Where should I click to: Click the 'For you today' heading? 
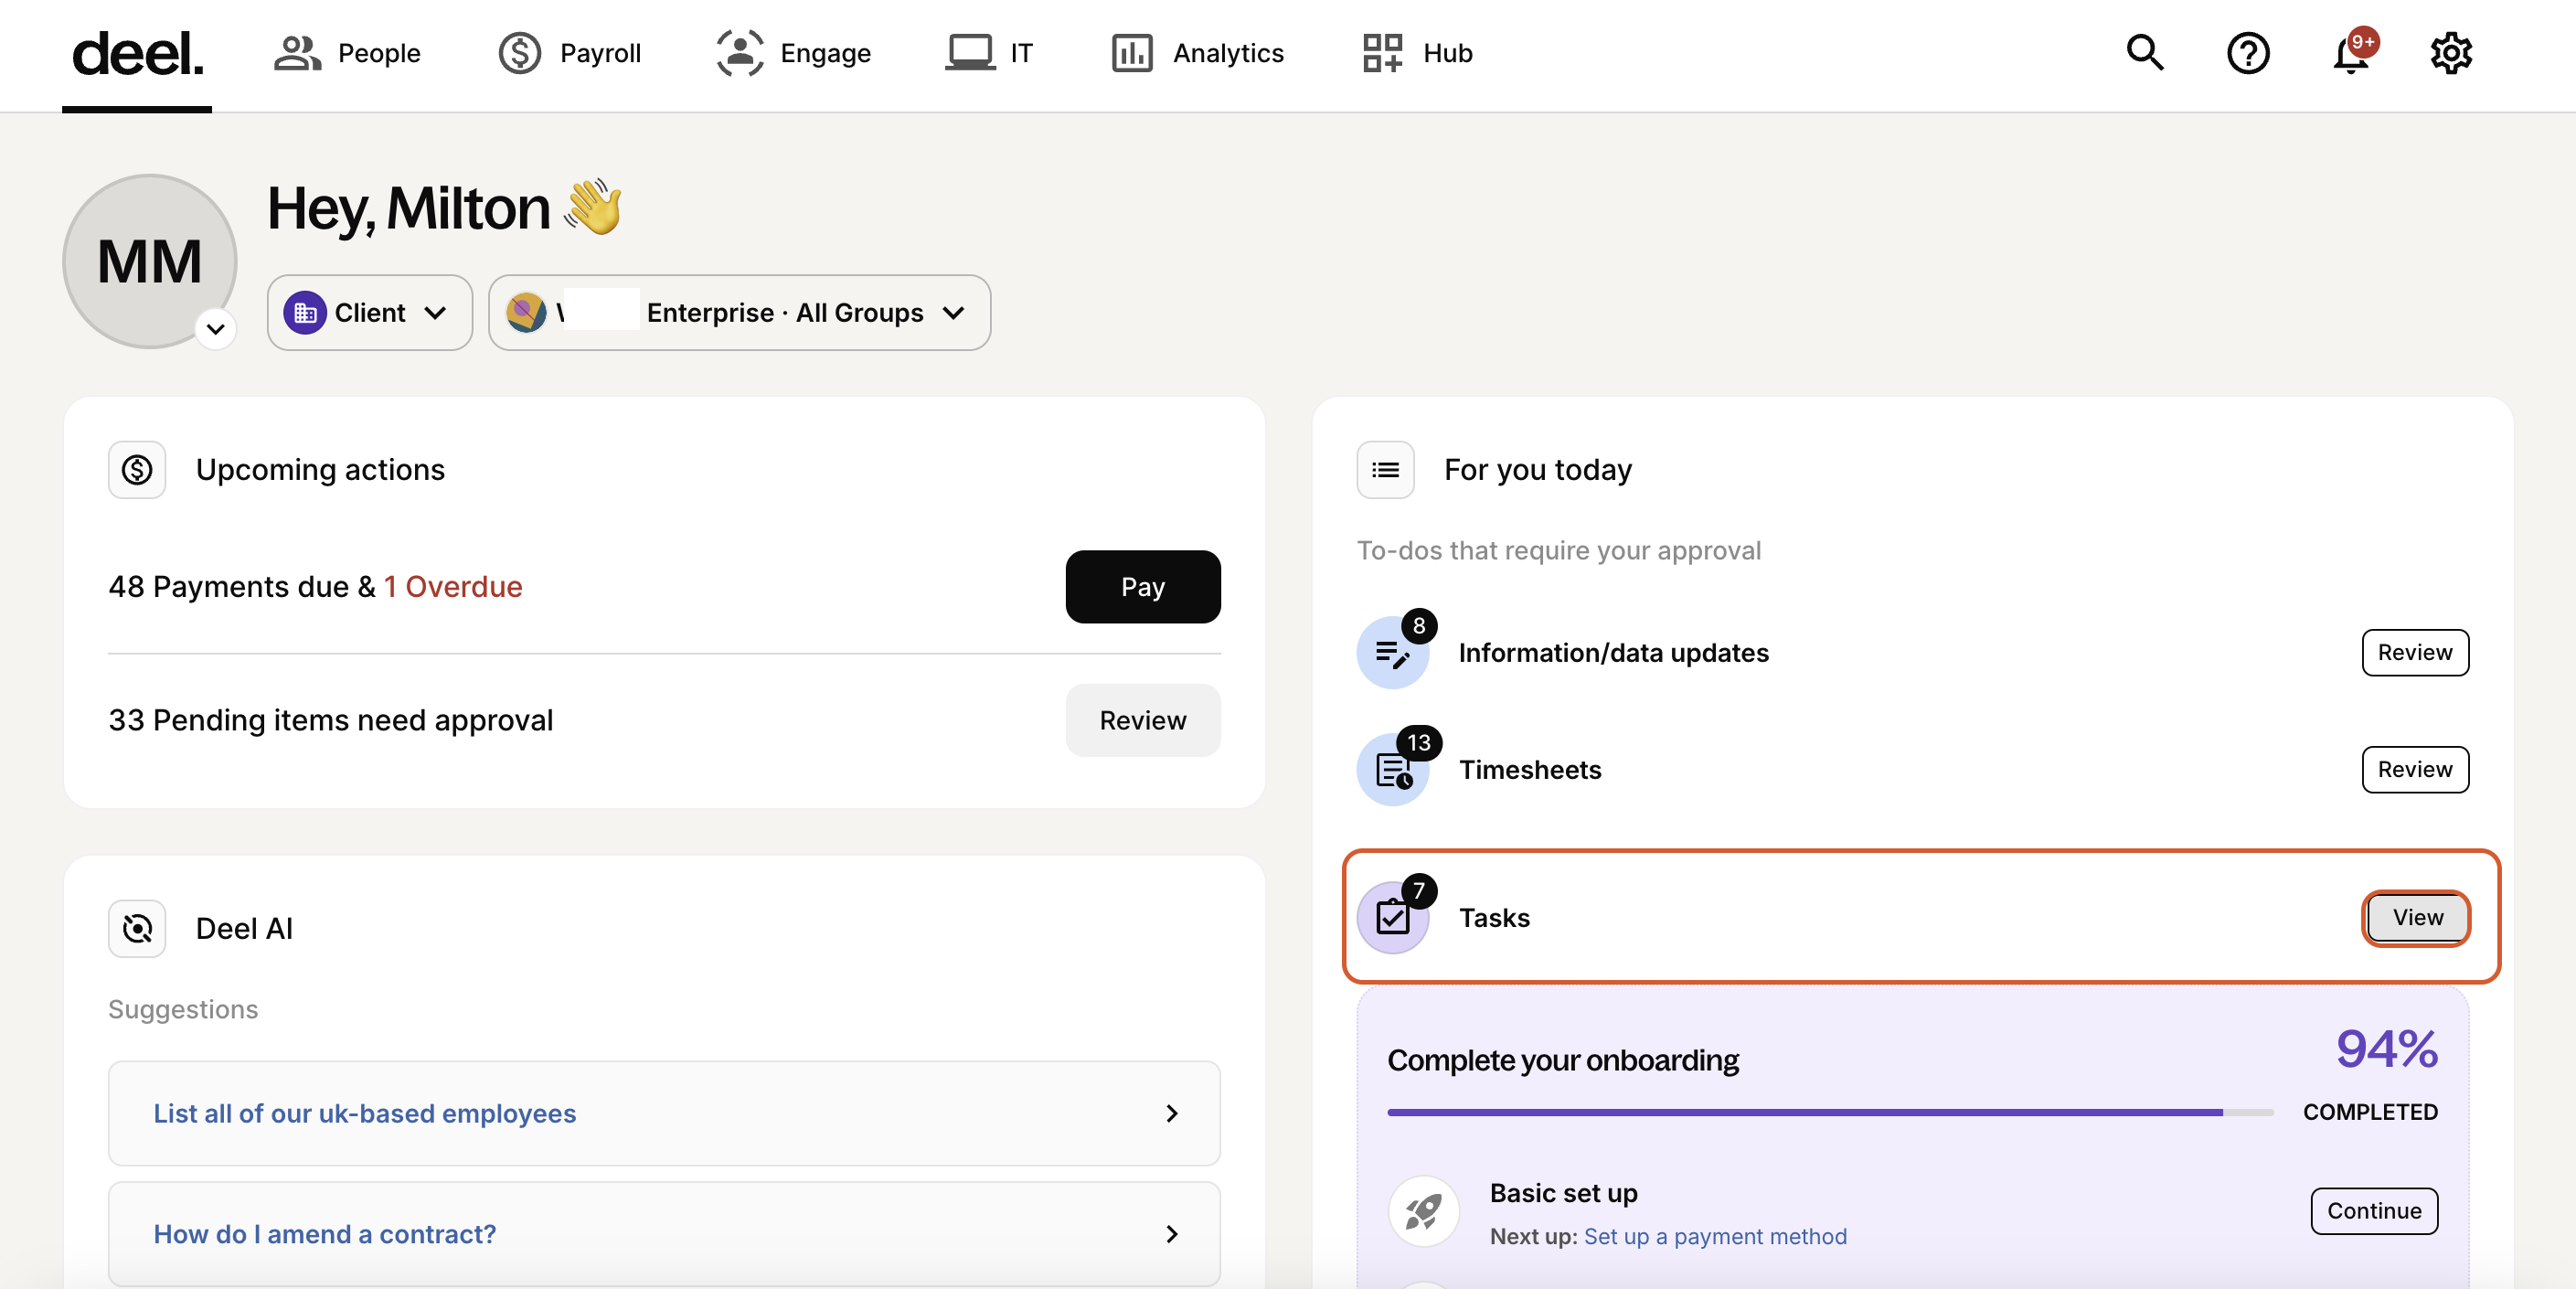[x=1537, y=470]
